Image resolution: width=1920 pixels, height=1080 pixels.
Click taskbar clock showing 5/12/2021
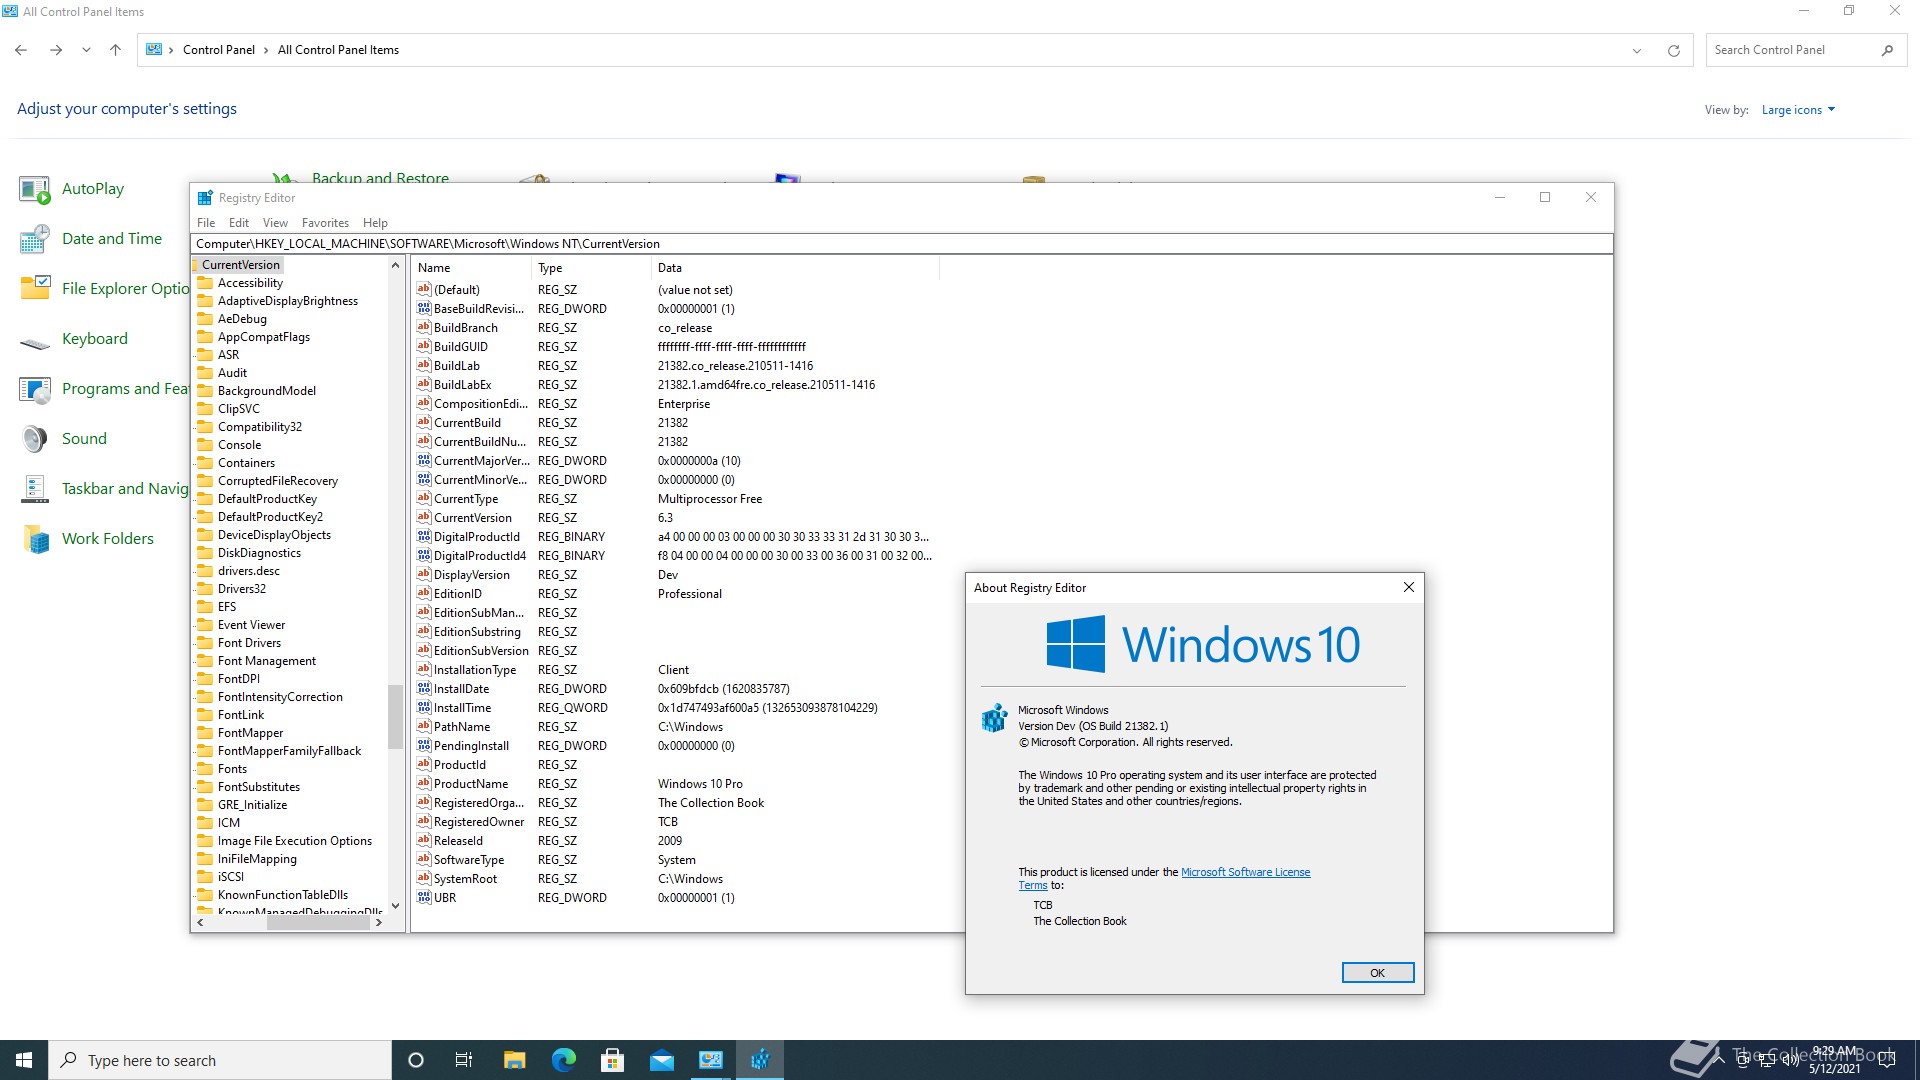click(x=1835, y=1060)
